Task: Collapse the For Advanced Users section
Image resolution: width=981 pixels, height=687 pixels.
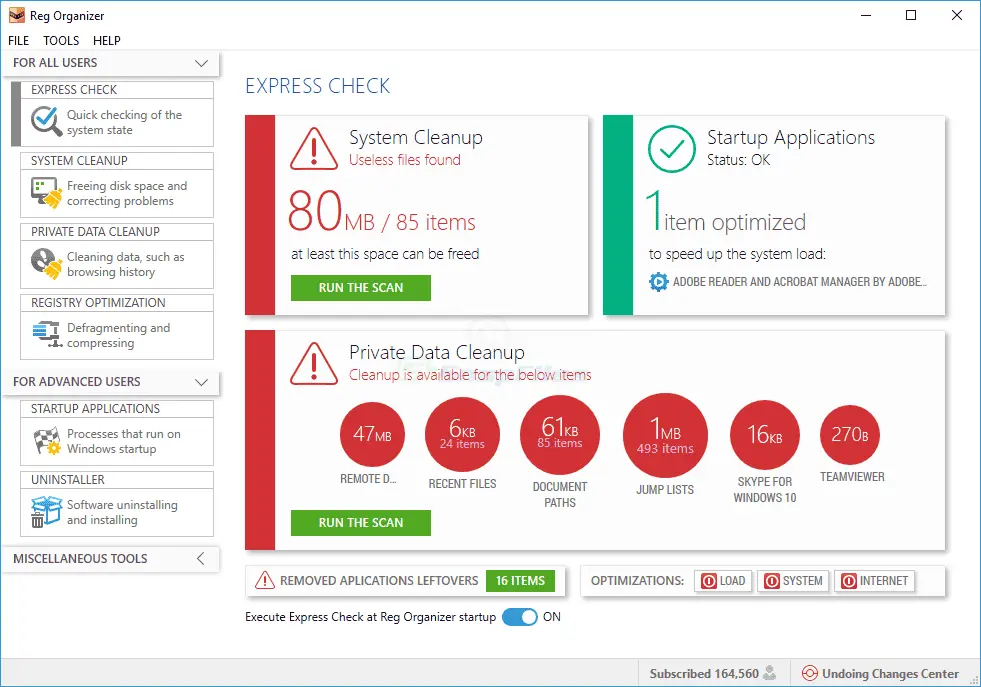Action: pyautogui.click(x=201, y=382)
